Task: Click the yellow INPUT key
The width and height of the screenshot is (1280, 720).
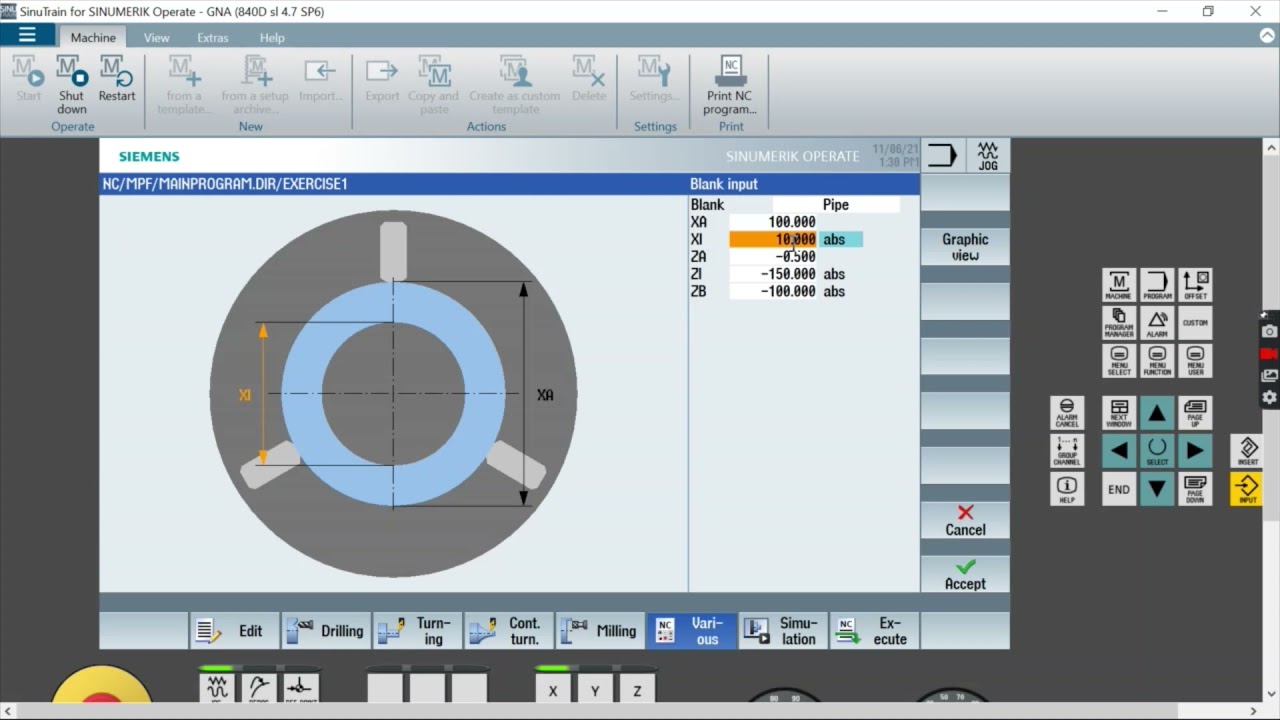Action: (x=1247, y=489)
